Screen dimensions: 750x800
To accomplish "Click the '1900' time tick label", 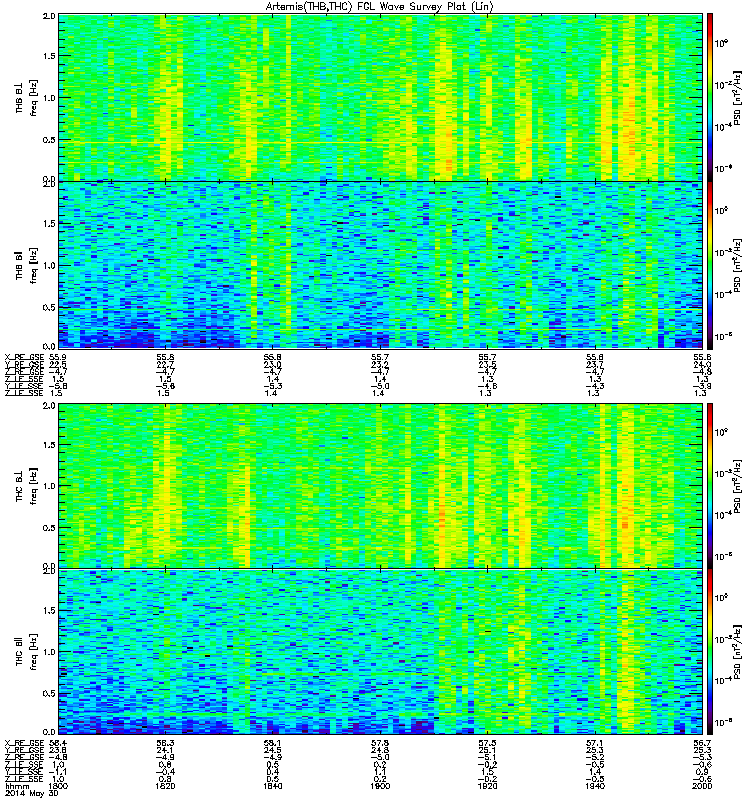I will [380, 786].
